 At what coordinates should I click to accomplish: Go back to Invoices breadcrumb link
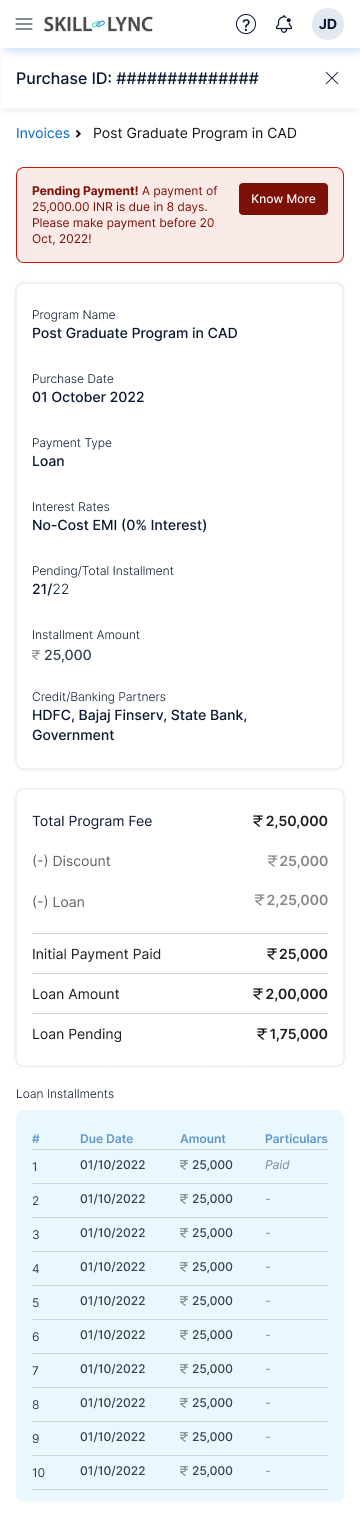point(43,133)
